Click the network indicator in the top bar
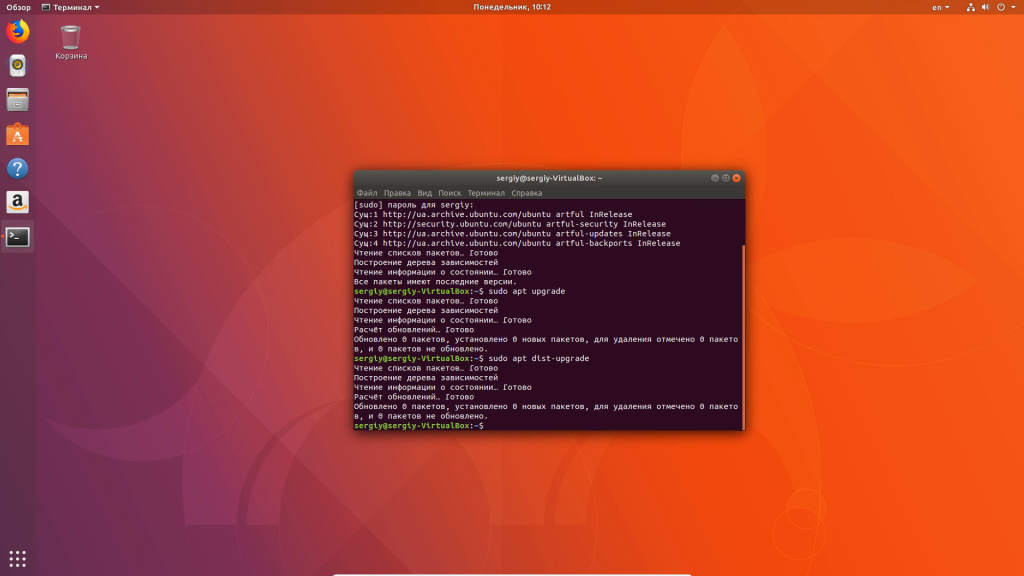The image size is (1024, 576). click(971, 7)
